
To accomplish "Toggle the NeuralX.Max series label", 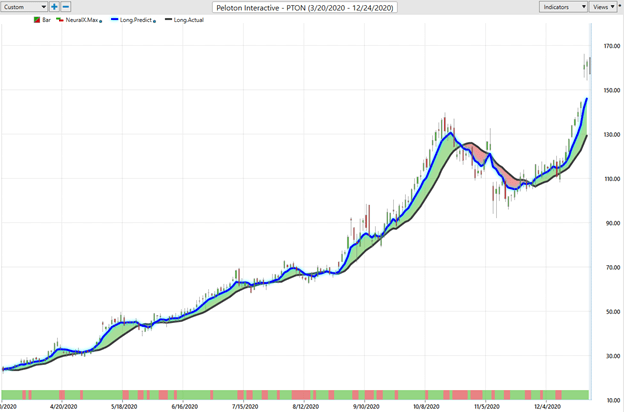I will click(x=81, y=20).
